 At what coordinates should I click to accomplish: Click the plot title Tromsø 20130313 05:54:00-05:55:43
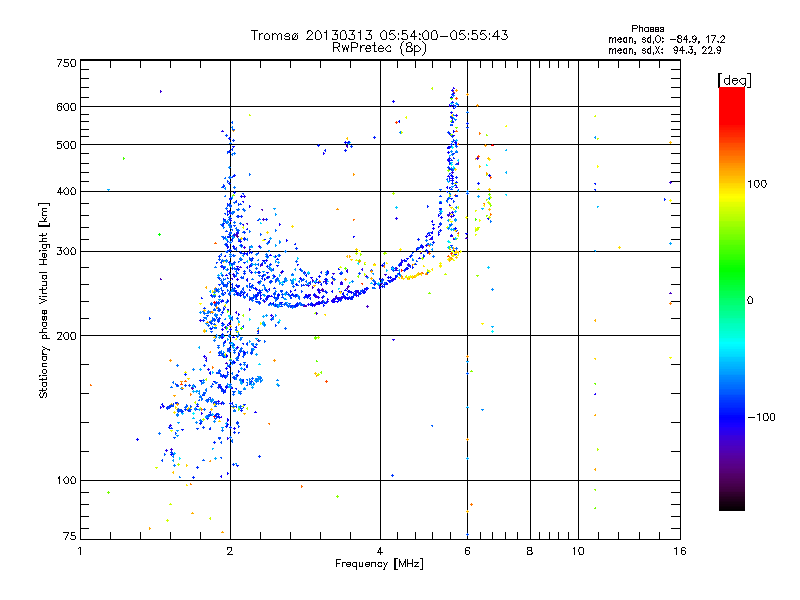tap(379, 35)
